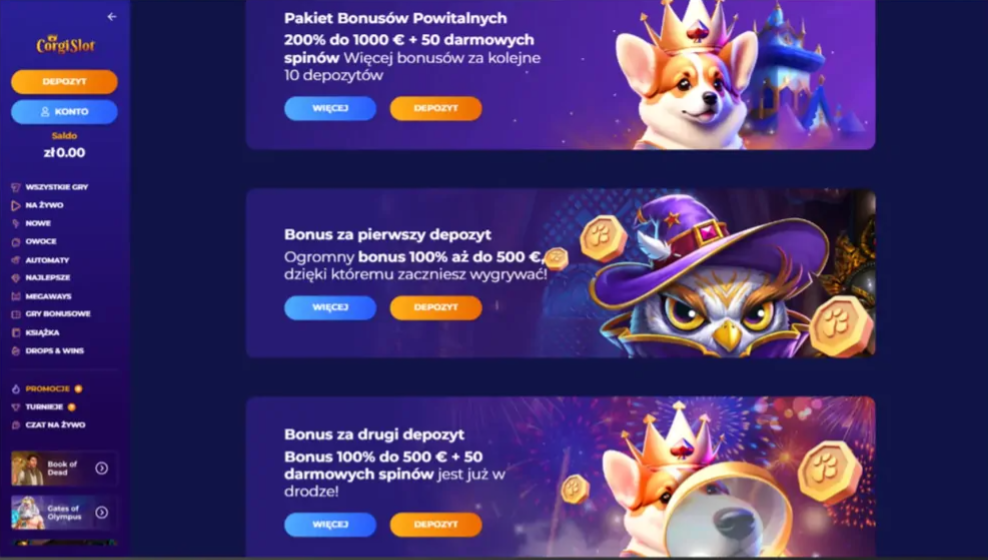The image size is (988, 560).
Task: Open the Konto account button
Action: (64, 111)
